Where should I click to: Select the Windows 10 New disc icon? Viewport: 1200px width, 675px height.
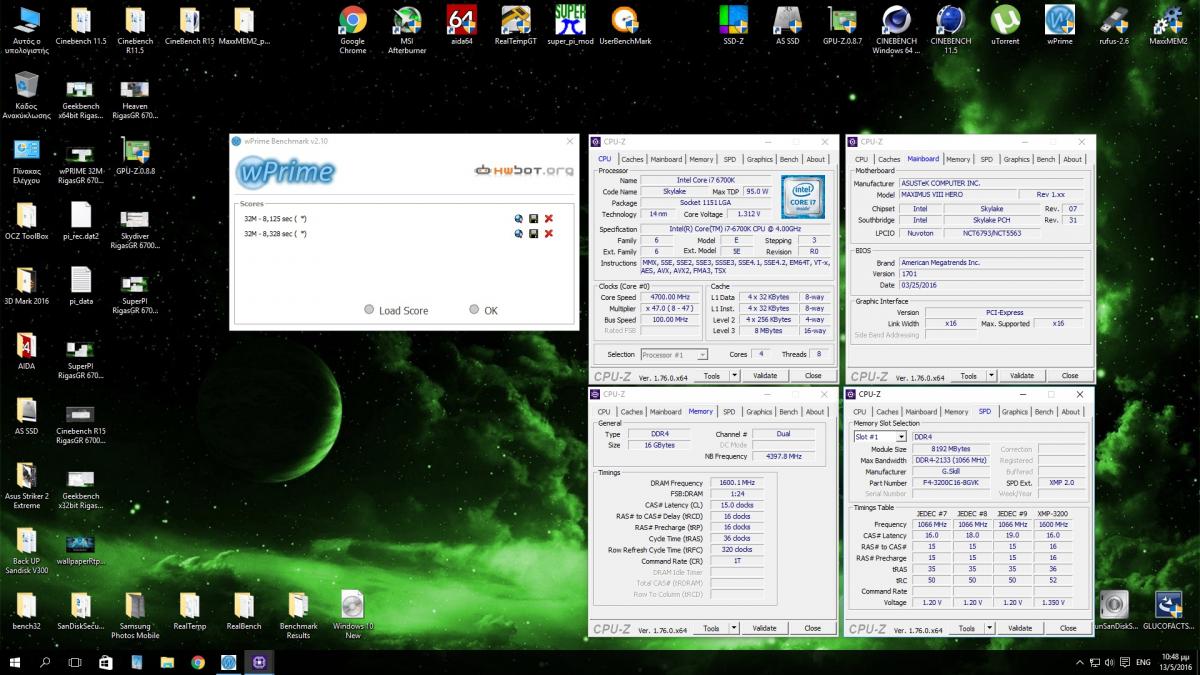(352, 614)
